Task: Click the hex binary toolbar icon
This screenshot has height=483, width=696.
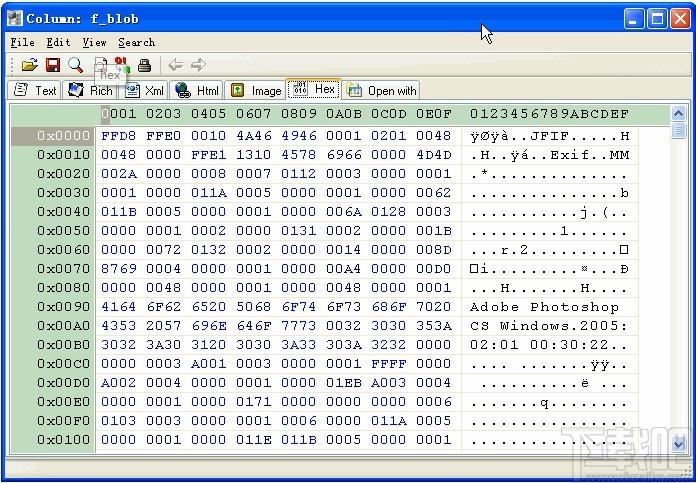Action: 122,65
